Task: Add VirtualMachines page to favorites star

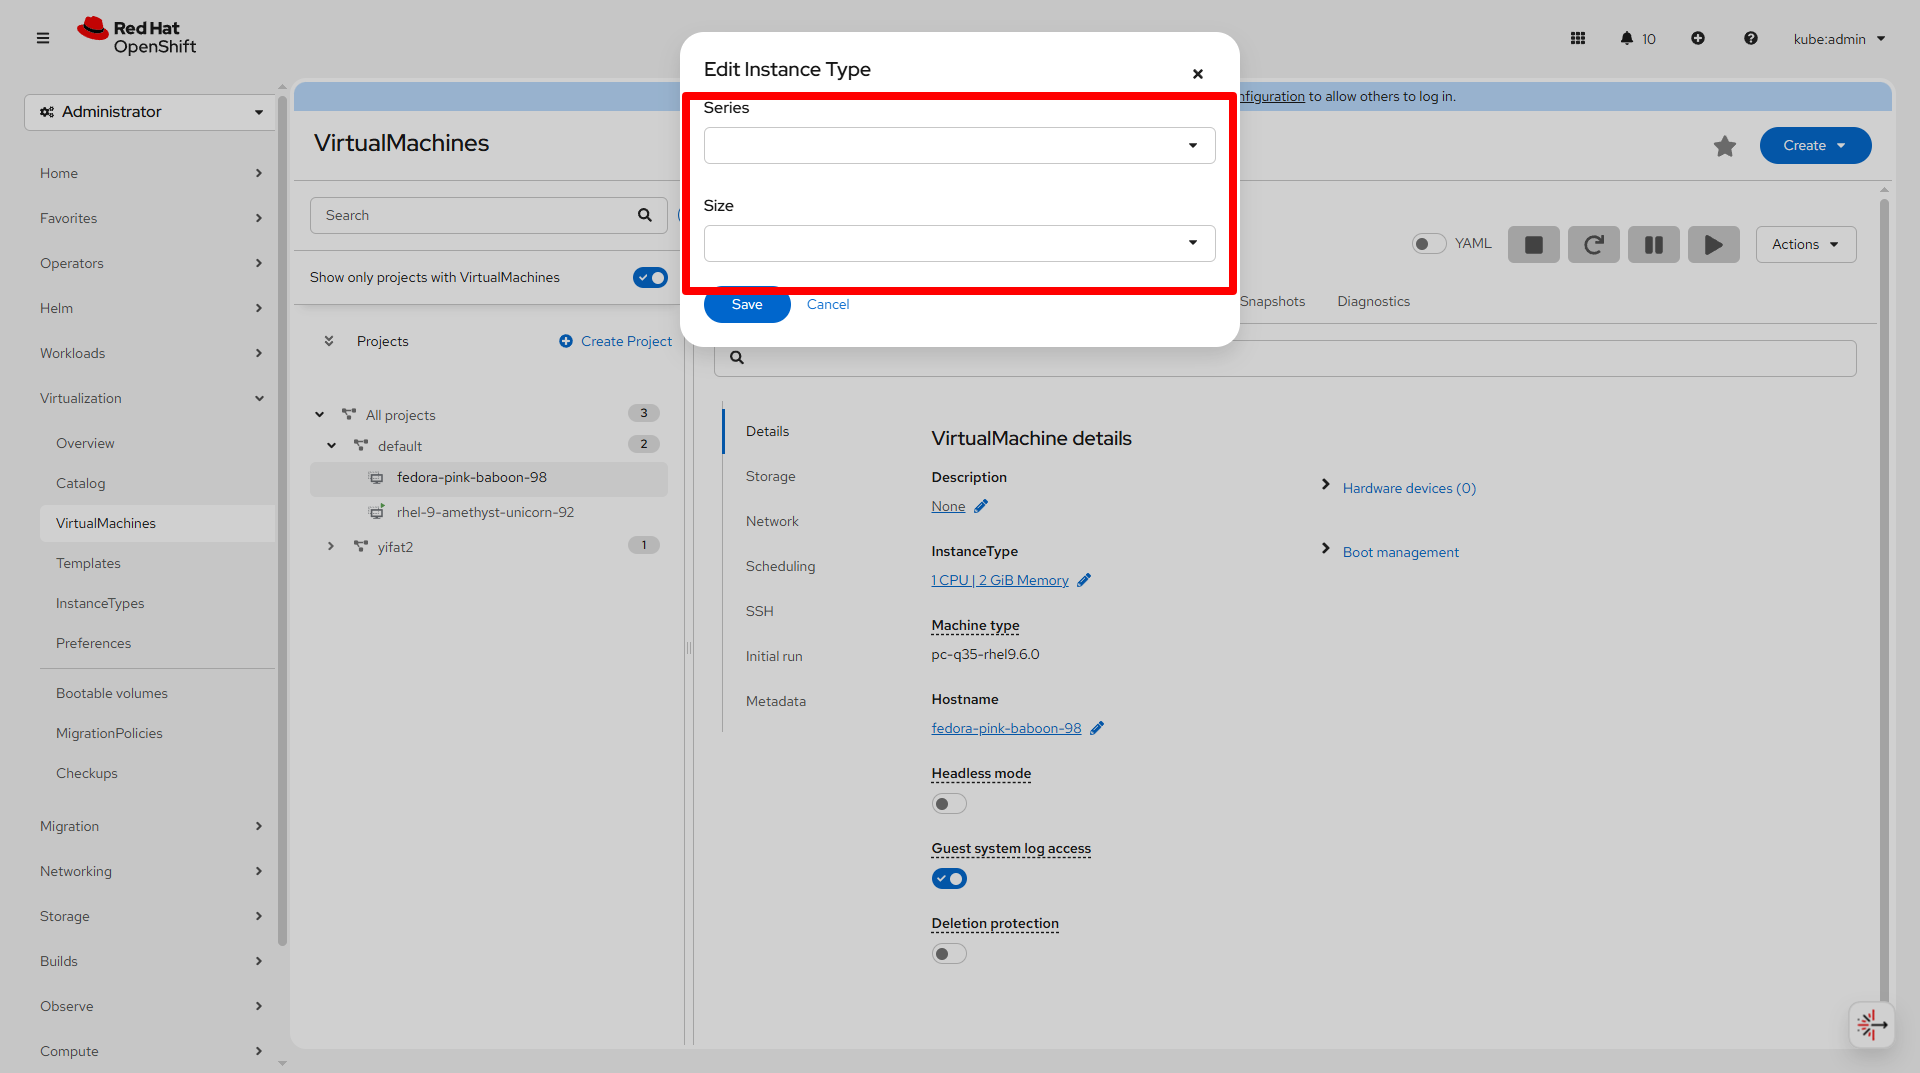Action: [1725, 146]
